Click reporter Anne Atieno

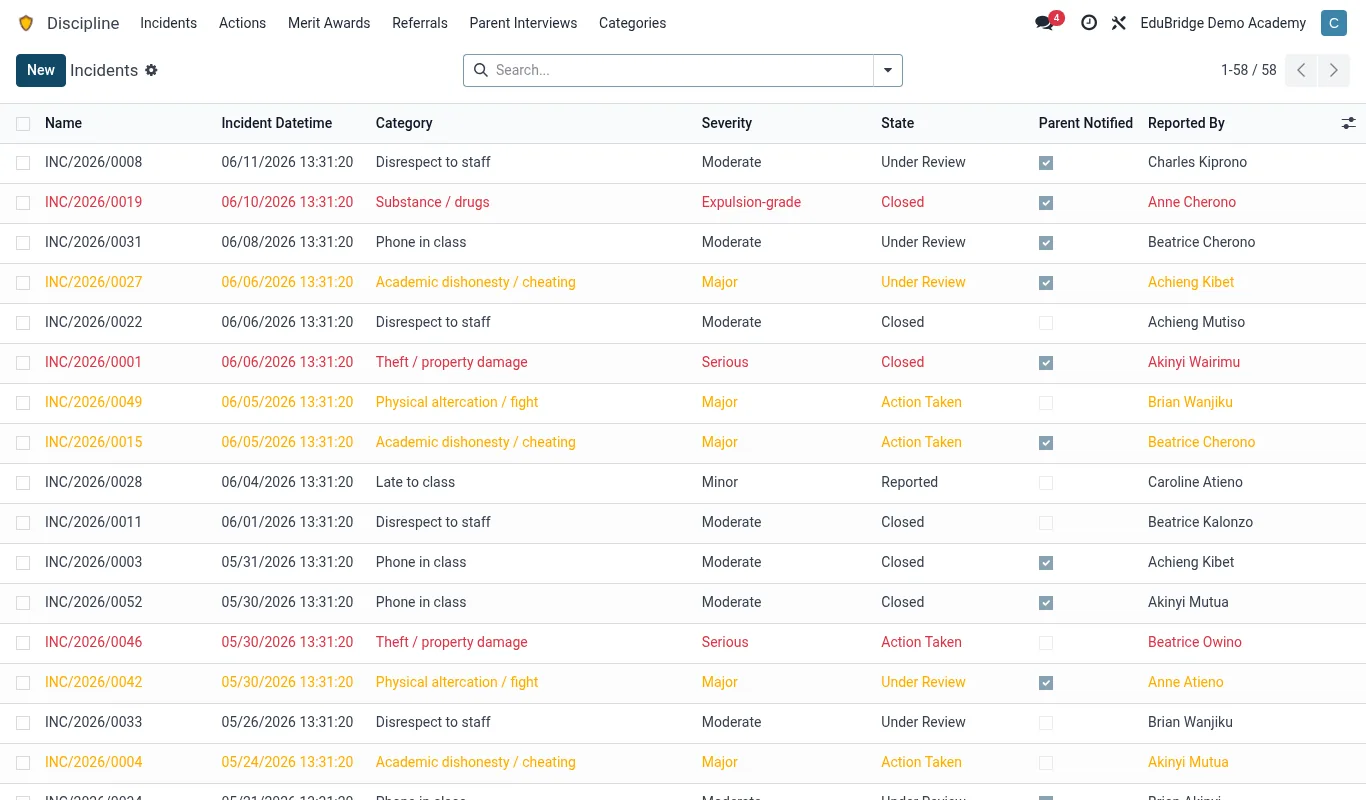tap(1186, 682)
